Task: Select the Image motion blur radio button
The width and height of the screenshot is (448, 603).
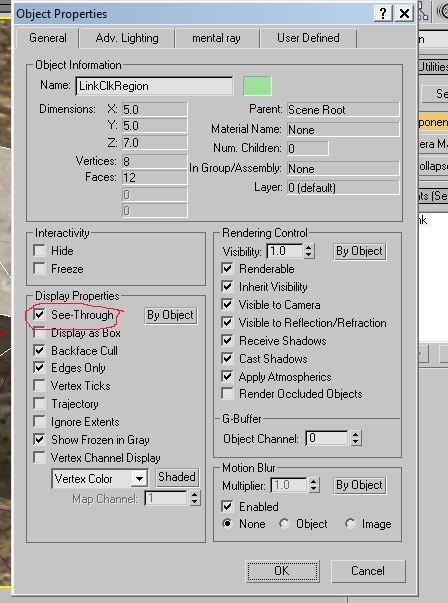Action: click(x=350, y=524)
